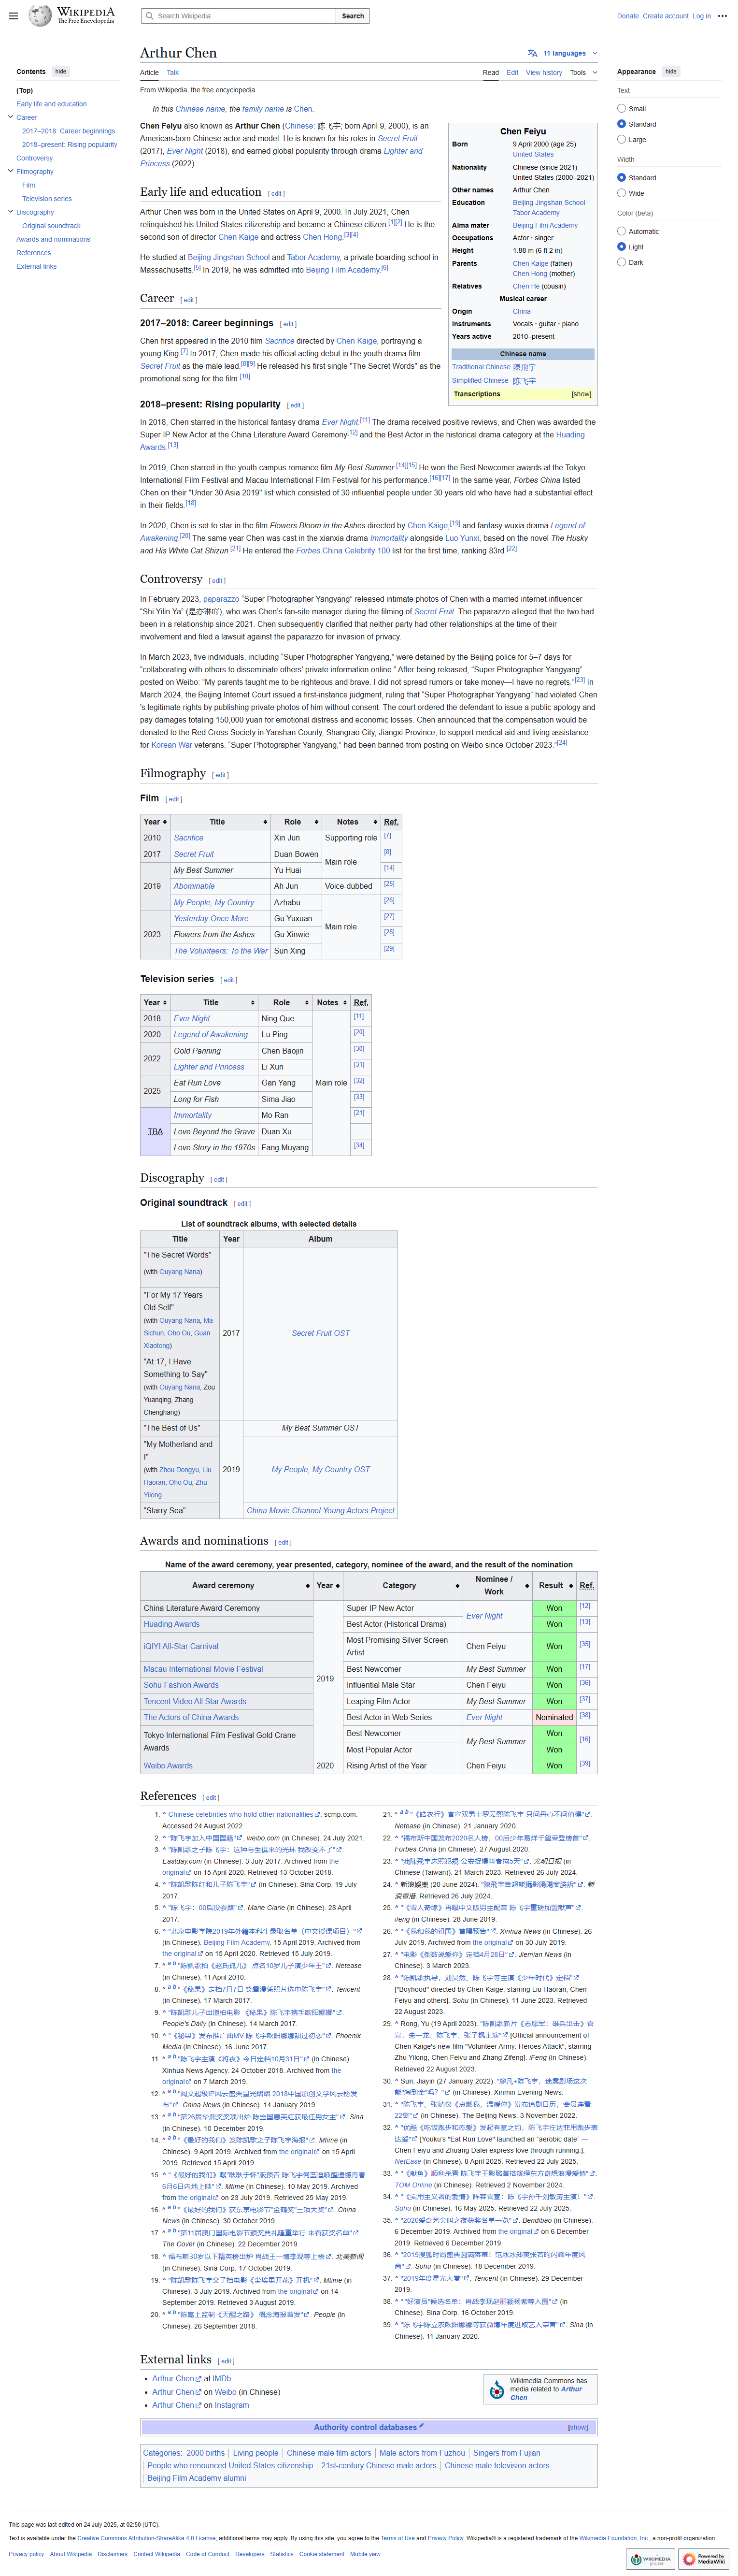
Task: Click the Wikipedia globe logo
Action: tap(40, 15)
